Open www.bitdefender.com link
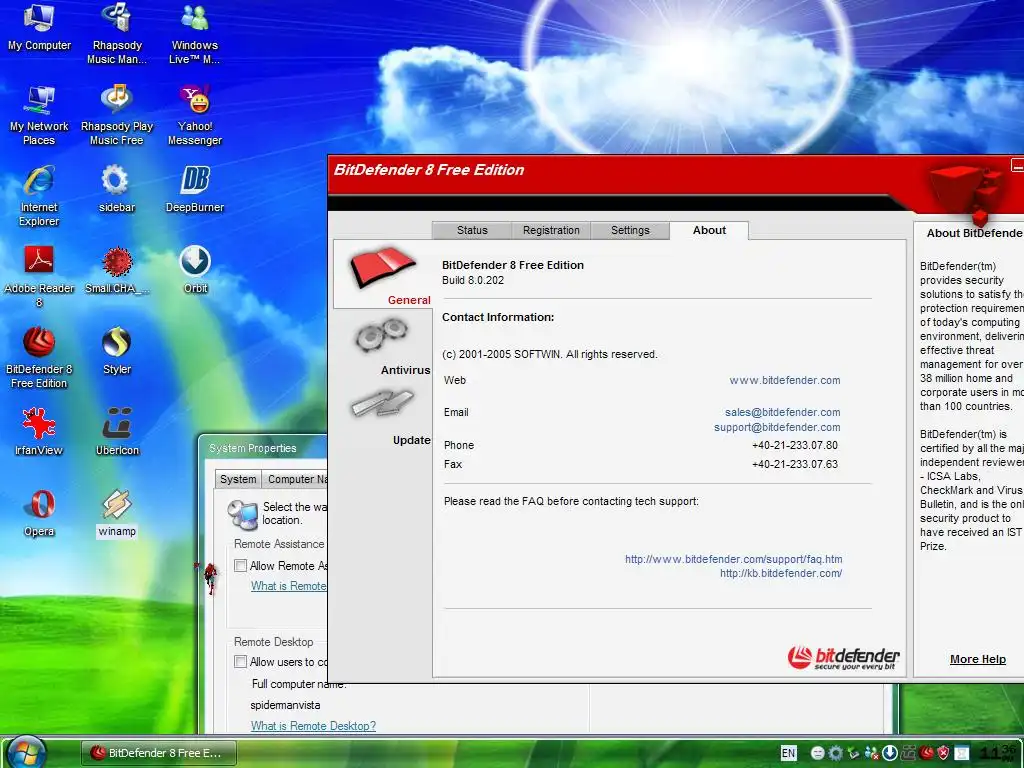 [x=785, y=380]
